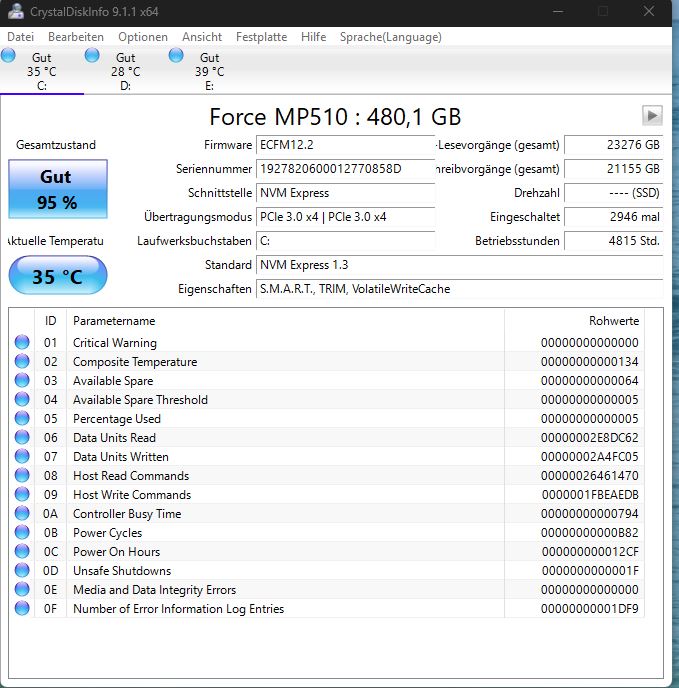Click the Eigenschaften S.M.A.R.T., TRIM field
This screenshot has width=679, height=688.
click(460, 289)
